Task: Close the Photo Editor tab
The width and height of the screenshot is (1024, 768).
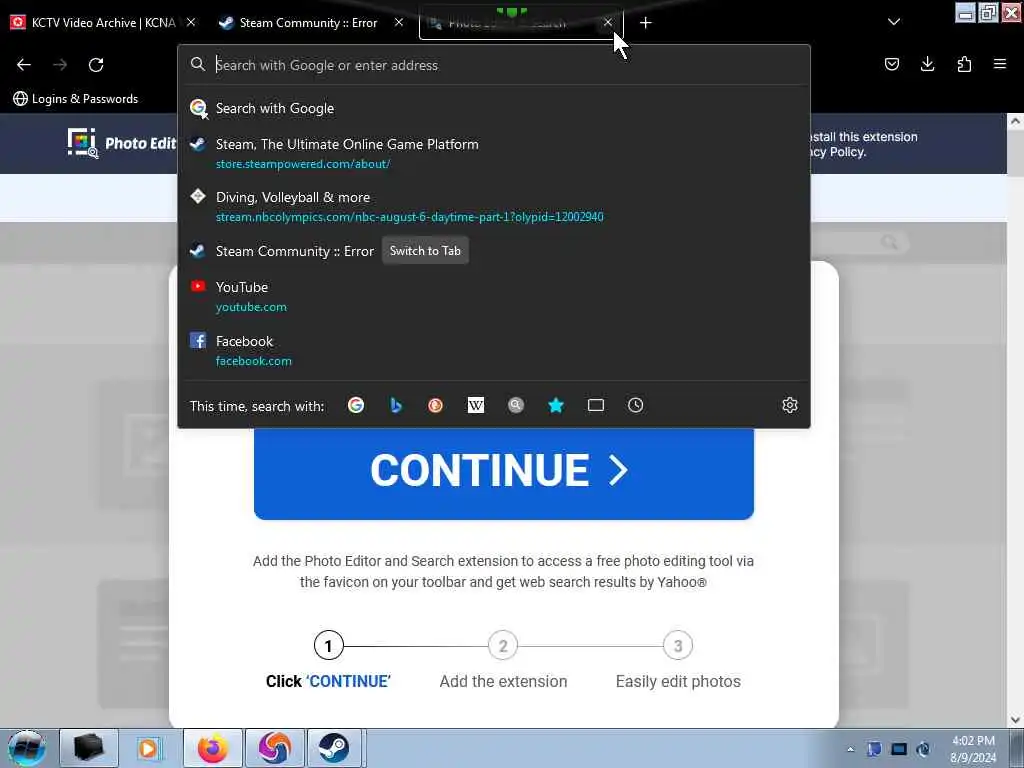Action: tap(607, 22)
